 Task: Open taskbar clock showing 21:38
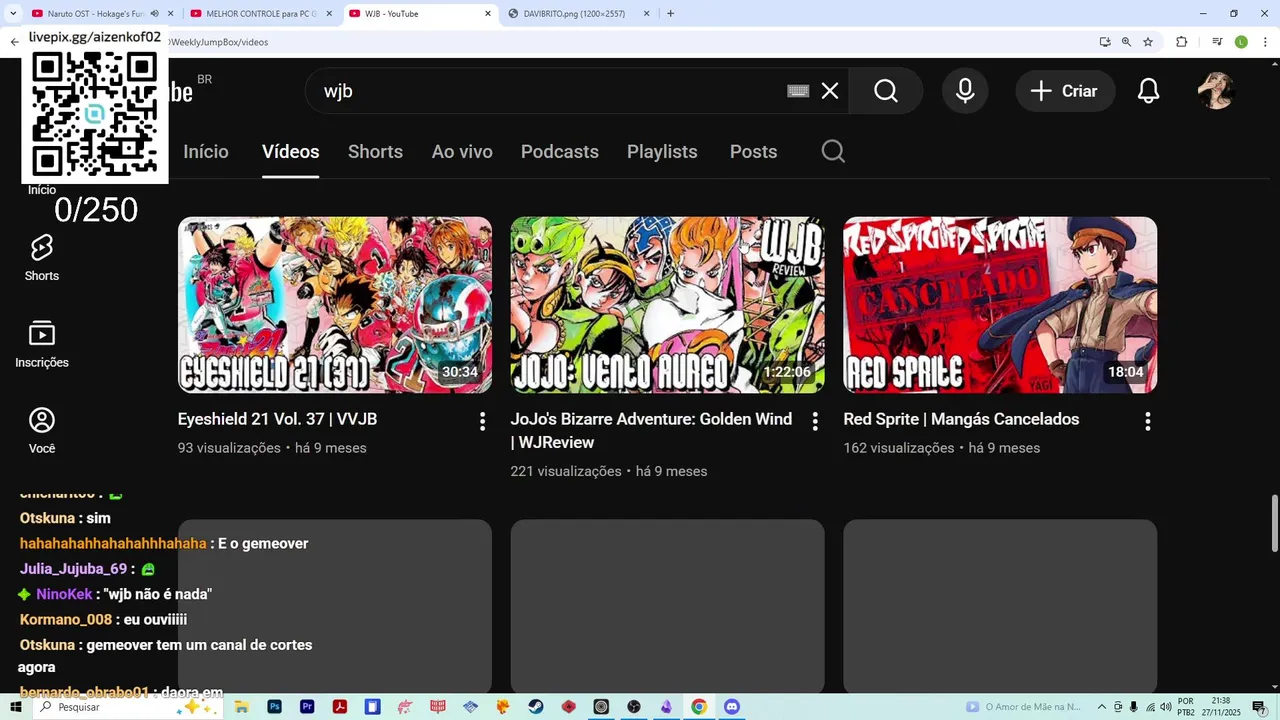(x=1220, y=707)
